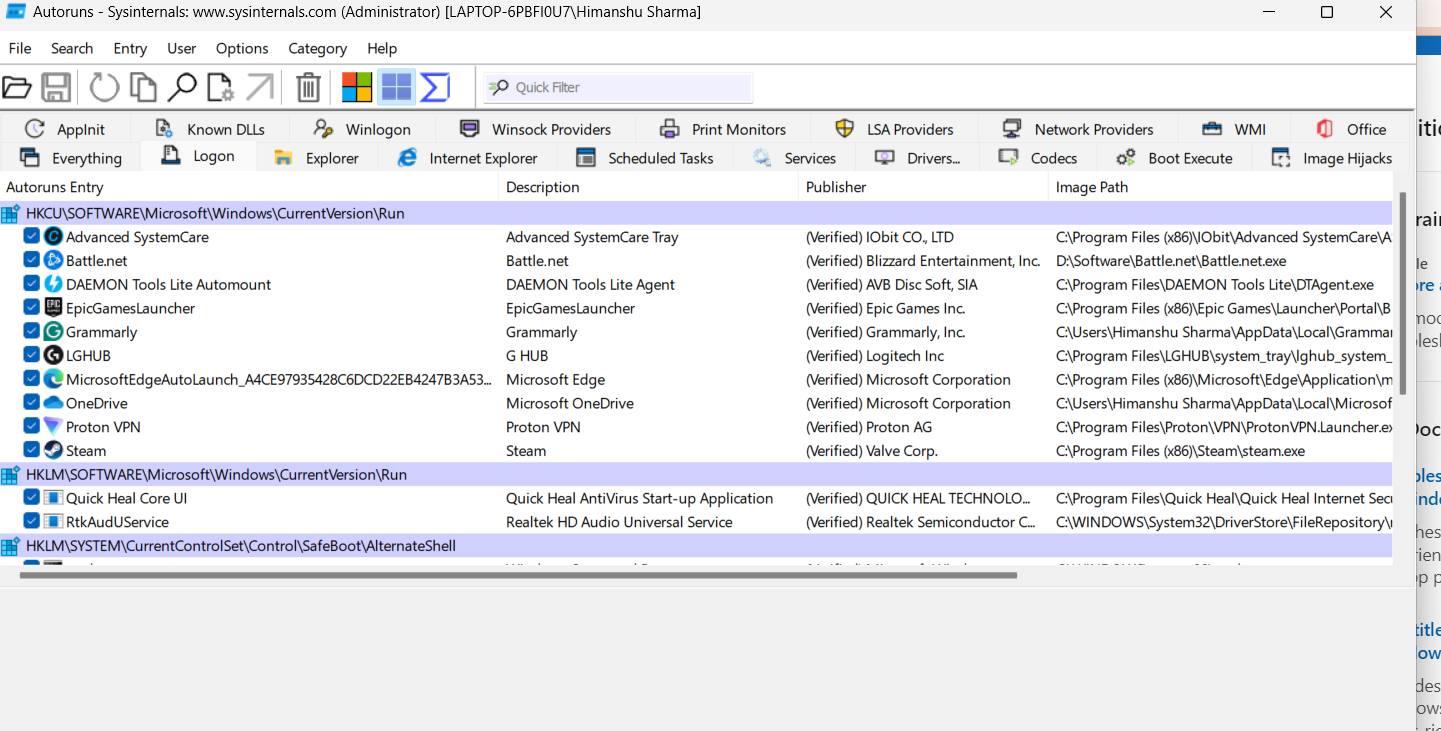Click the Refresh circular arrow icon
This screenshot has width=1441, height=731.
pyautogui.click(x=104, y=87)
